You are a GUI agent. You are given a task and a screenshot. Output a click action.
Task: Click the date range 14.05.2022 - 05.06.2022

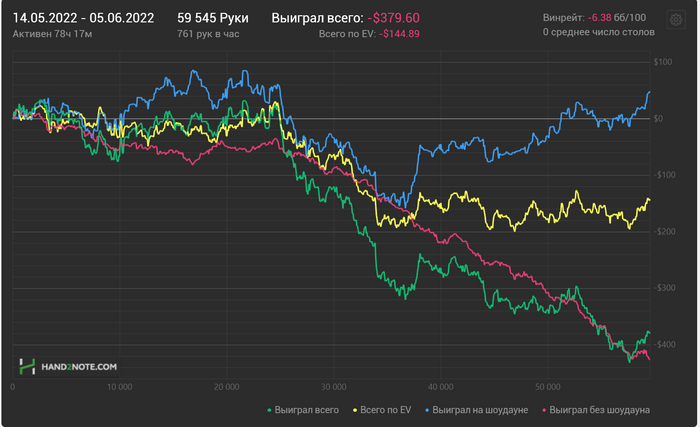83,18
